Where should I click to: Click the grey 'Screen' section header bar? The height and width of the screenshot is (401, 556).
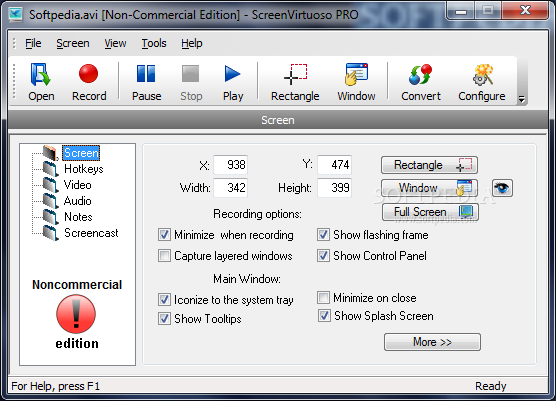tap(278, 120)
